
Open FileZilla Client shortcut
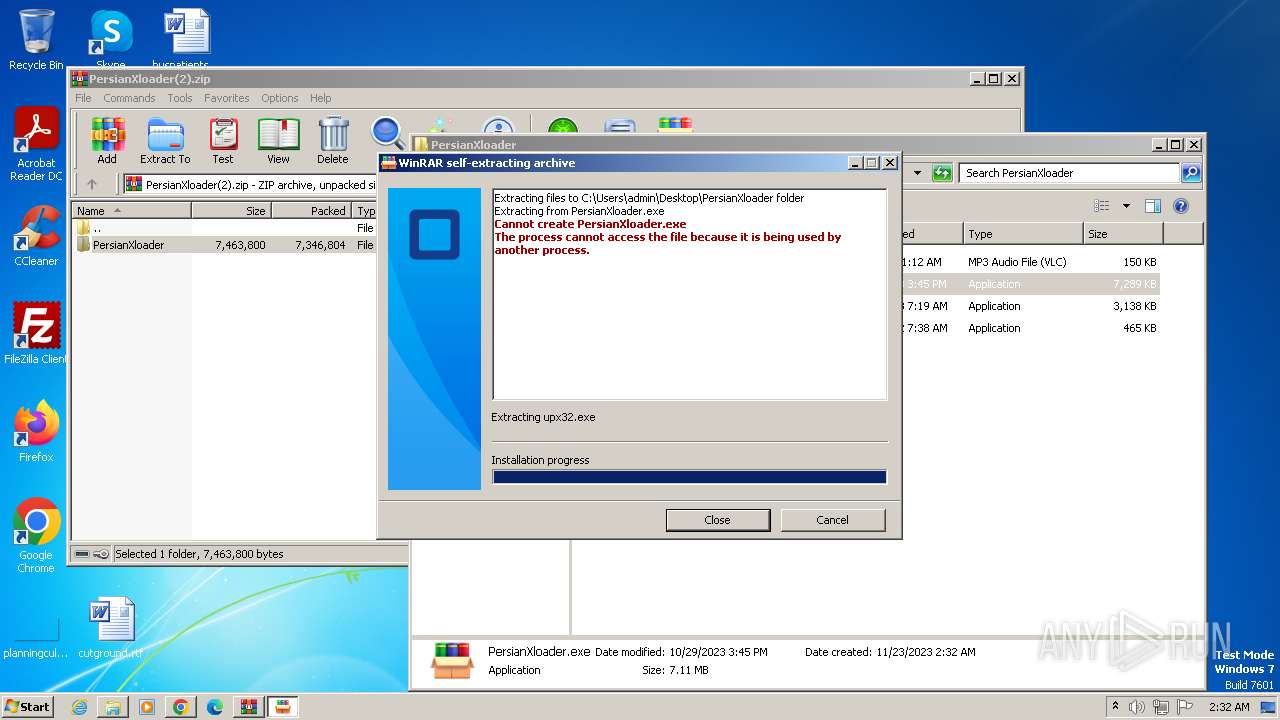click(36, 333)
